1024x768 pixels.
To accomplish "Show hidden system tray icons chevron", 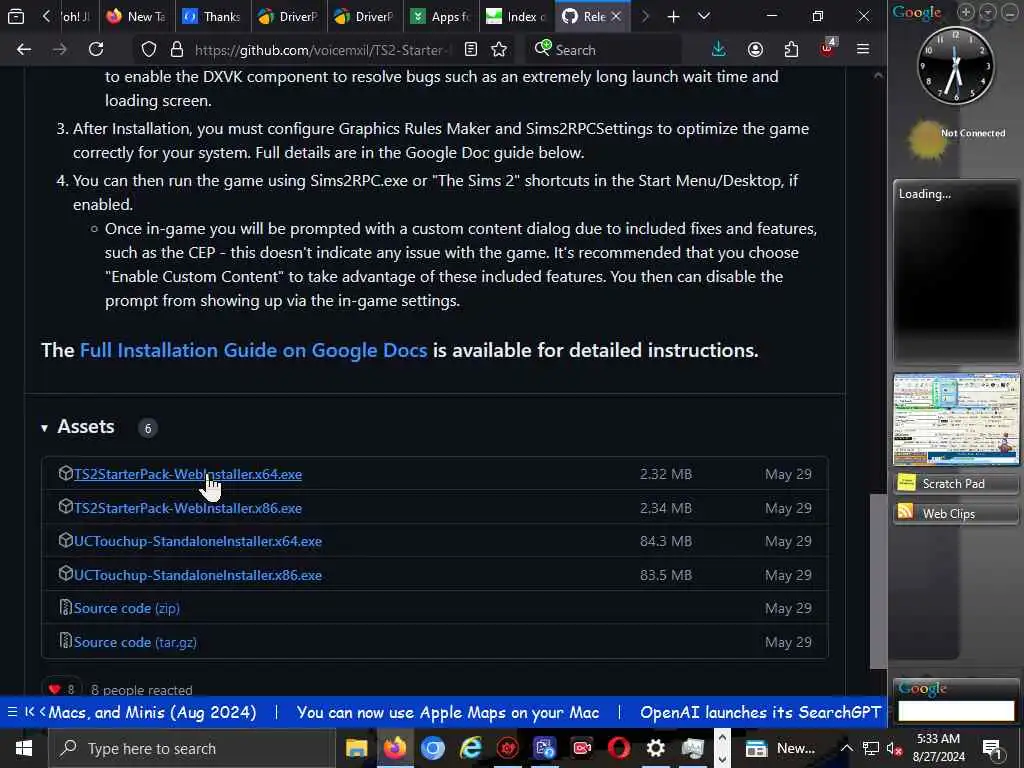I will 846,748.
